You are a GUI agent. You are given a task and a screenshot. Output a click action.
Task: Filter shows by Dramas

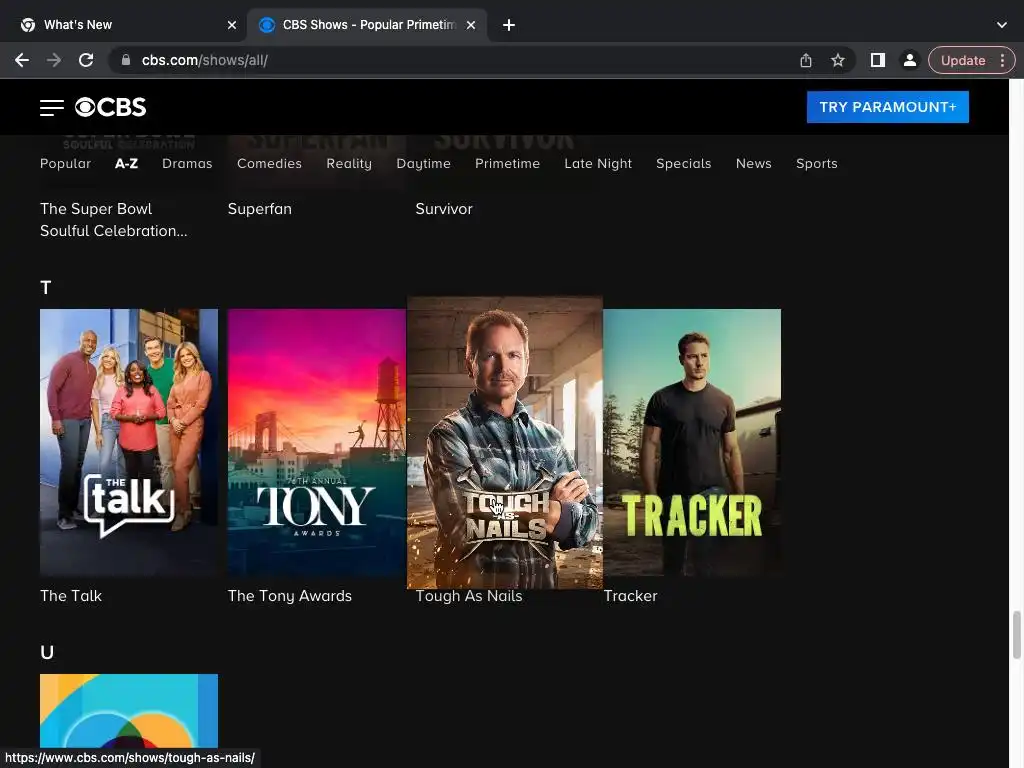[x=187, y=164]
